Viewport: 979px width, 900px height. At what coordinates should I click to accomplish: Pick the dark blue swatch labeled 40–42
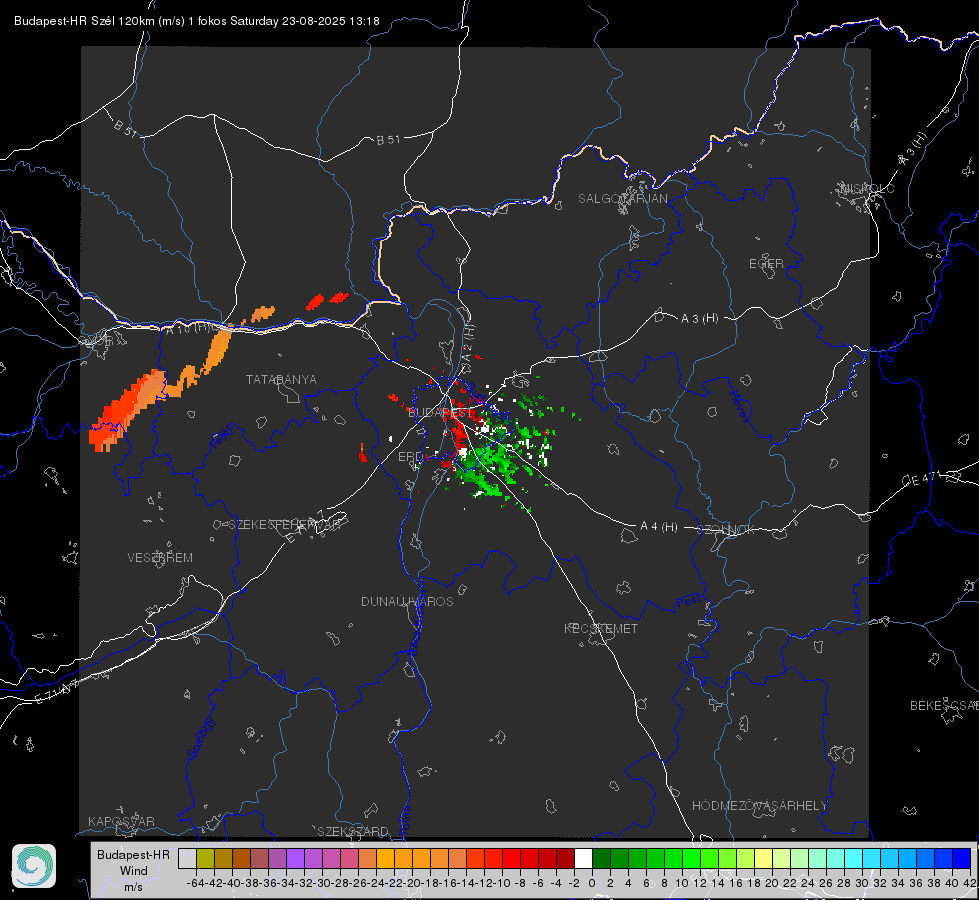point(962,858)
